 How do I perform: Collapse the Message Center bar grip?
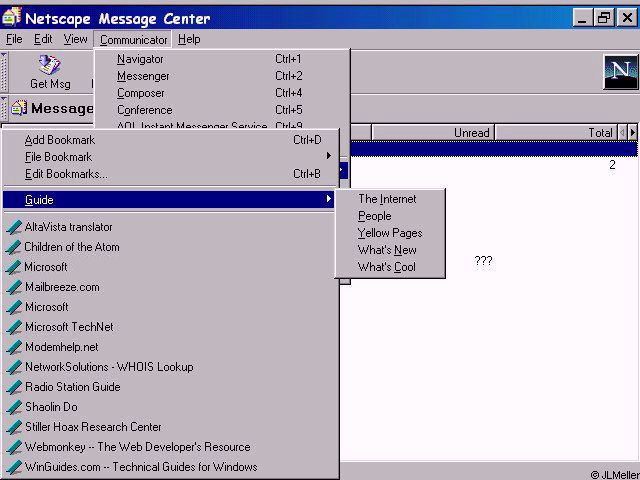4,108
